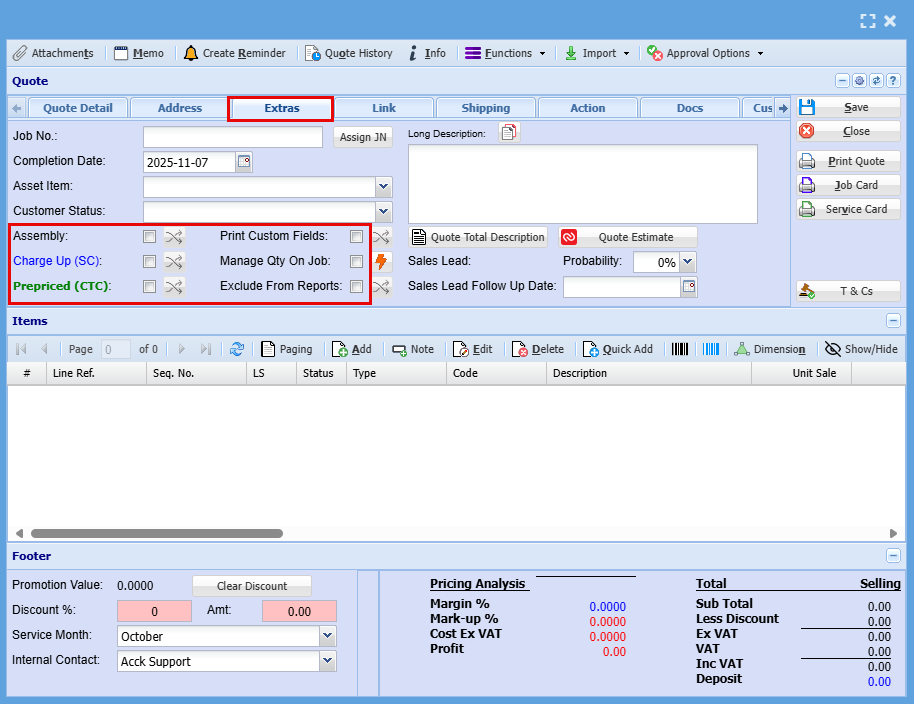914x704 pixels.
Task: Open Create Reminder bell icon
Action: pyautogui.click(x=191, y=53)
